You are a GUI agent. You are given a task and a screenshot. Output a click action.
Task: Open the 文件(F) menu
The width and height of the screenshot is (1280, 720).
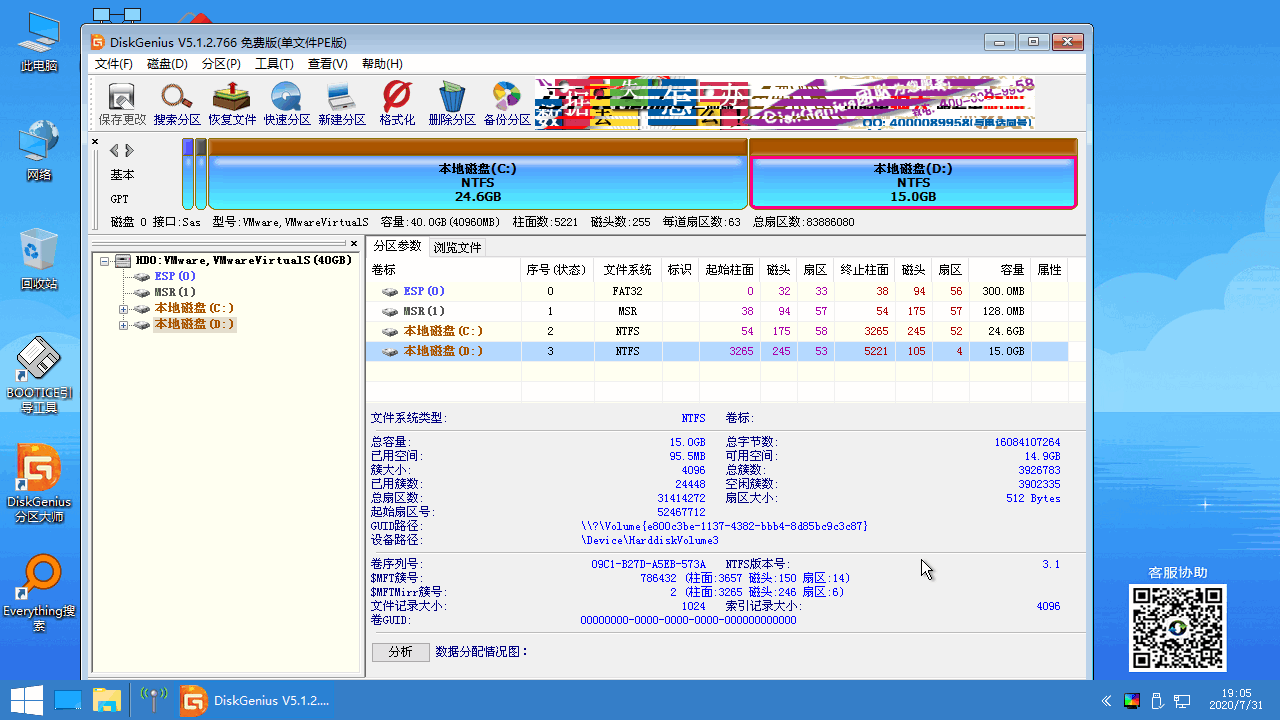114,64
